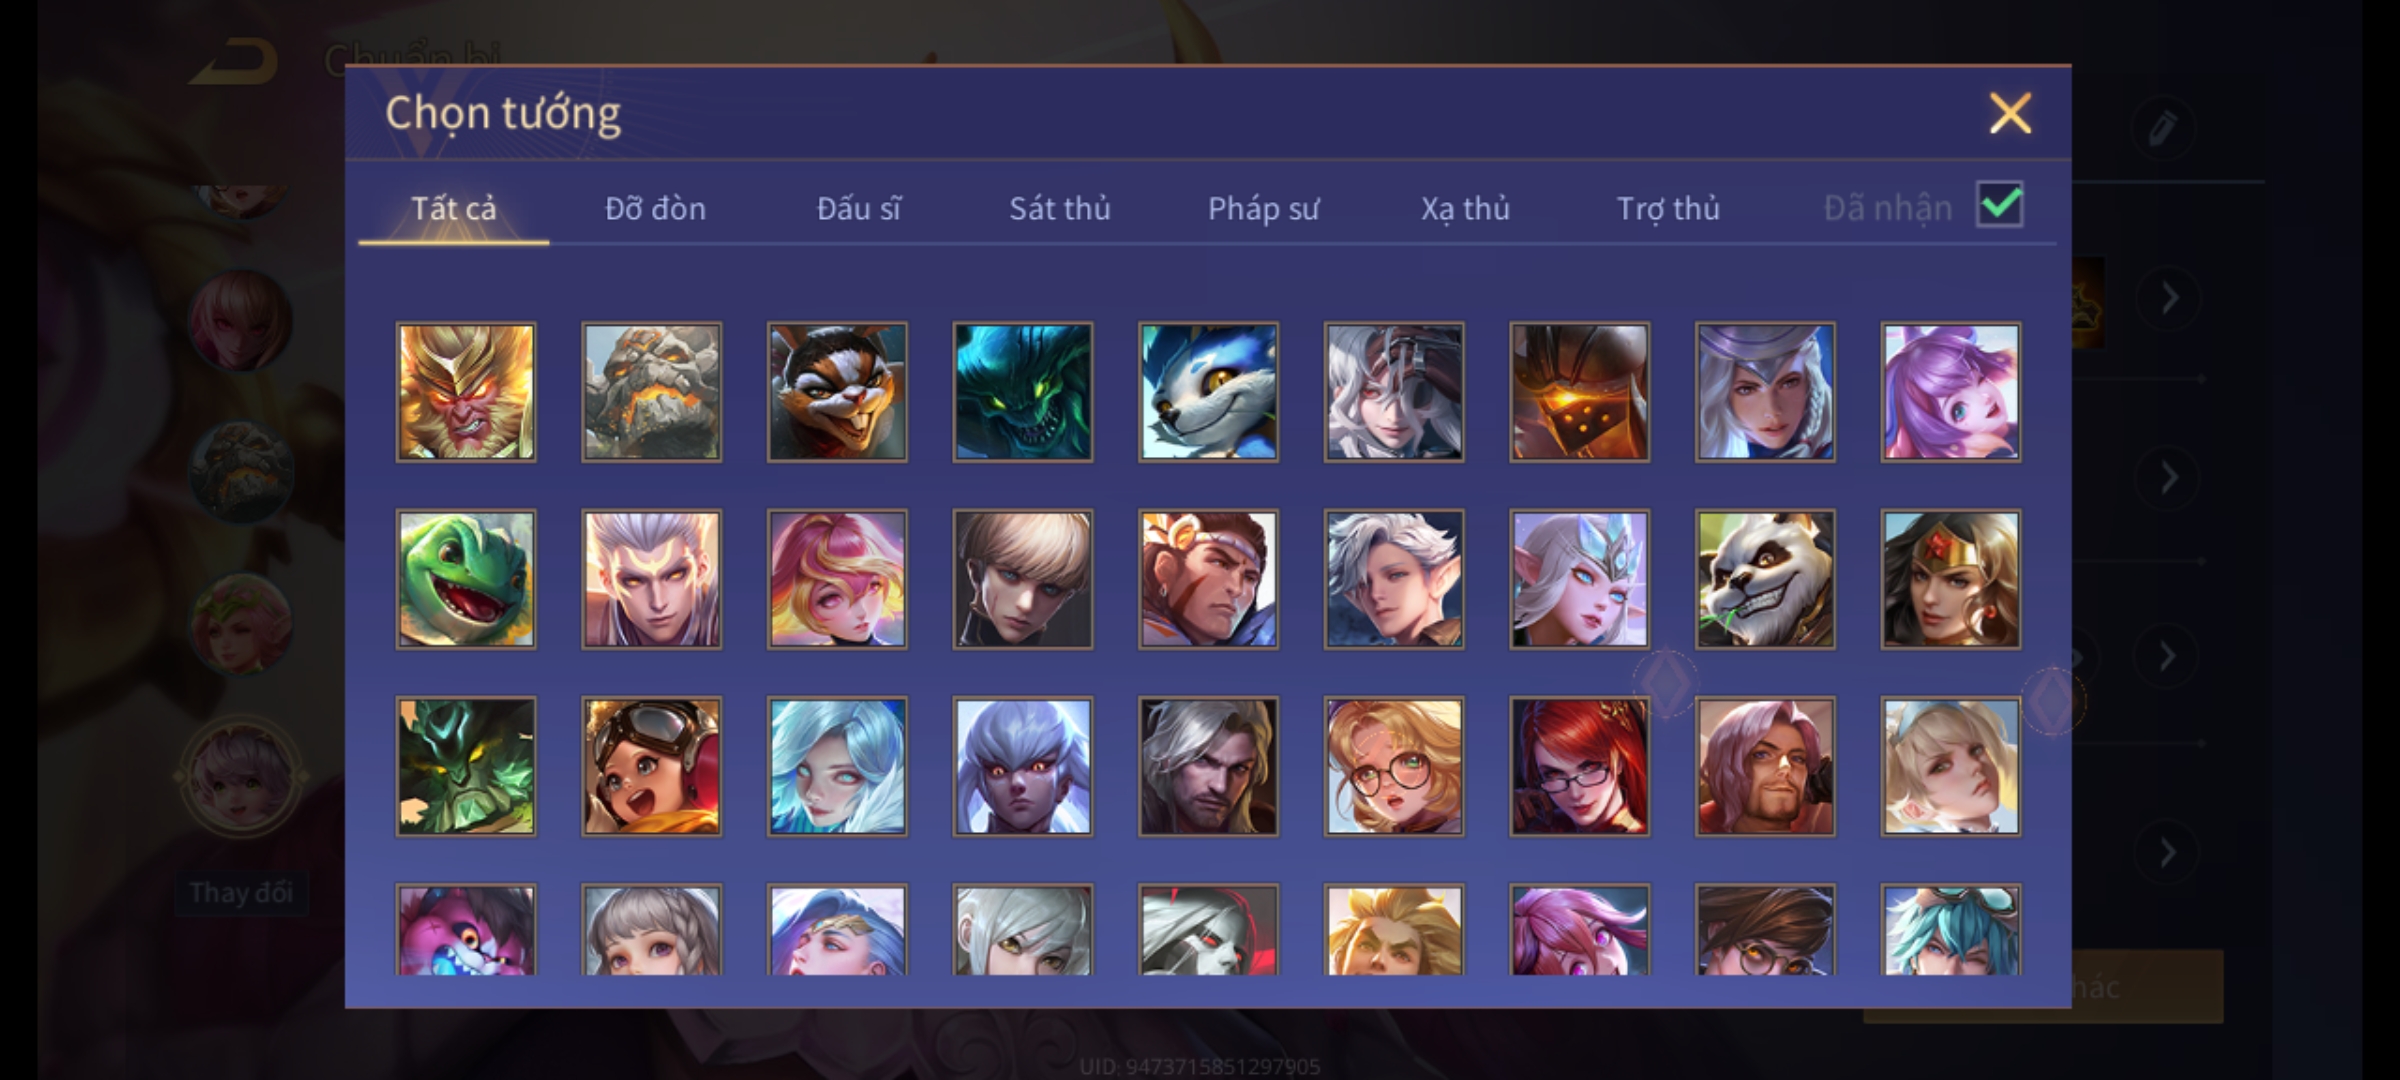
Task: Pick the green frog hero portrait
Action: coord(466,579)
